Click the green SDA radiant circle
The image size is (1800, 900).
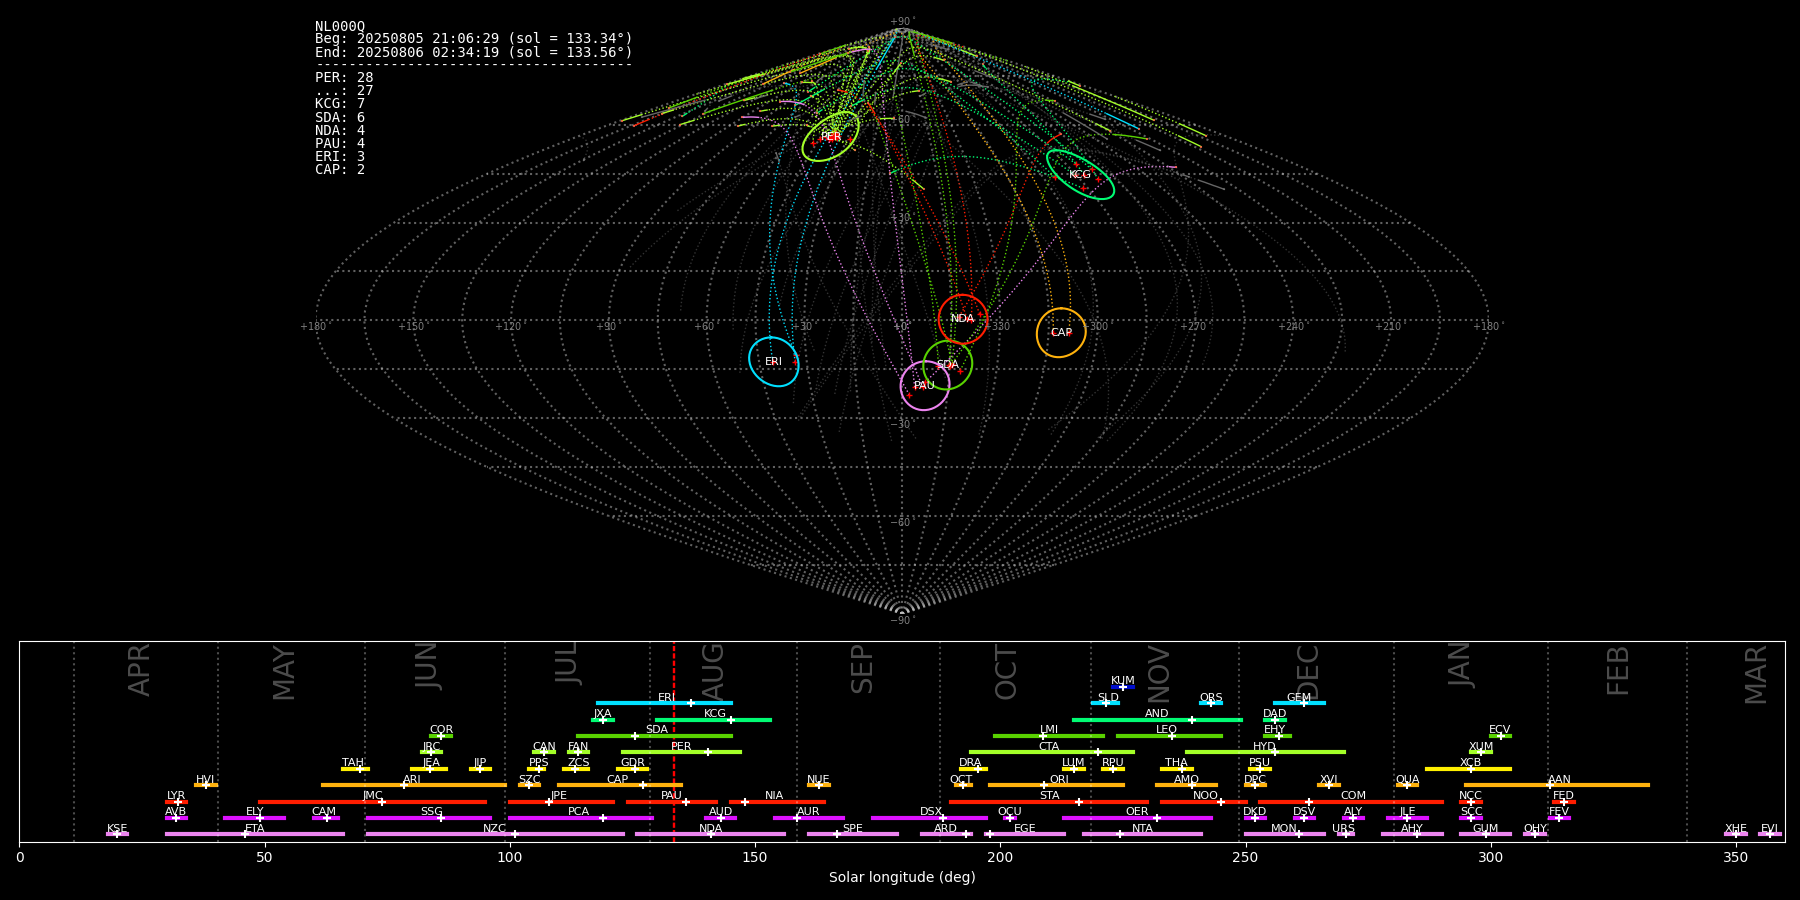click(x=948, y=365)
